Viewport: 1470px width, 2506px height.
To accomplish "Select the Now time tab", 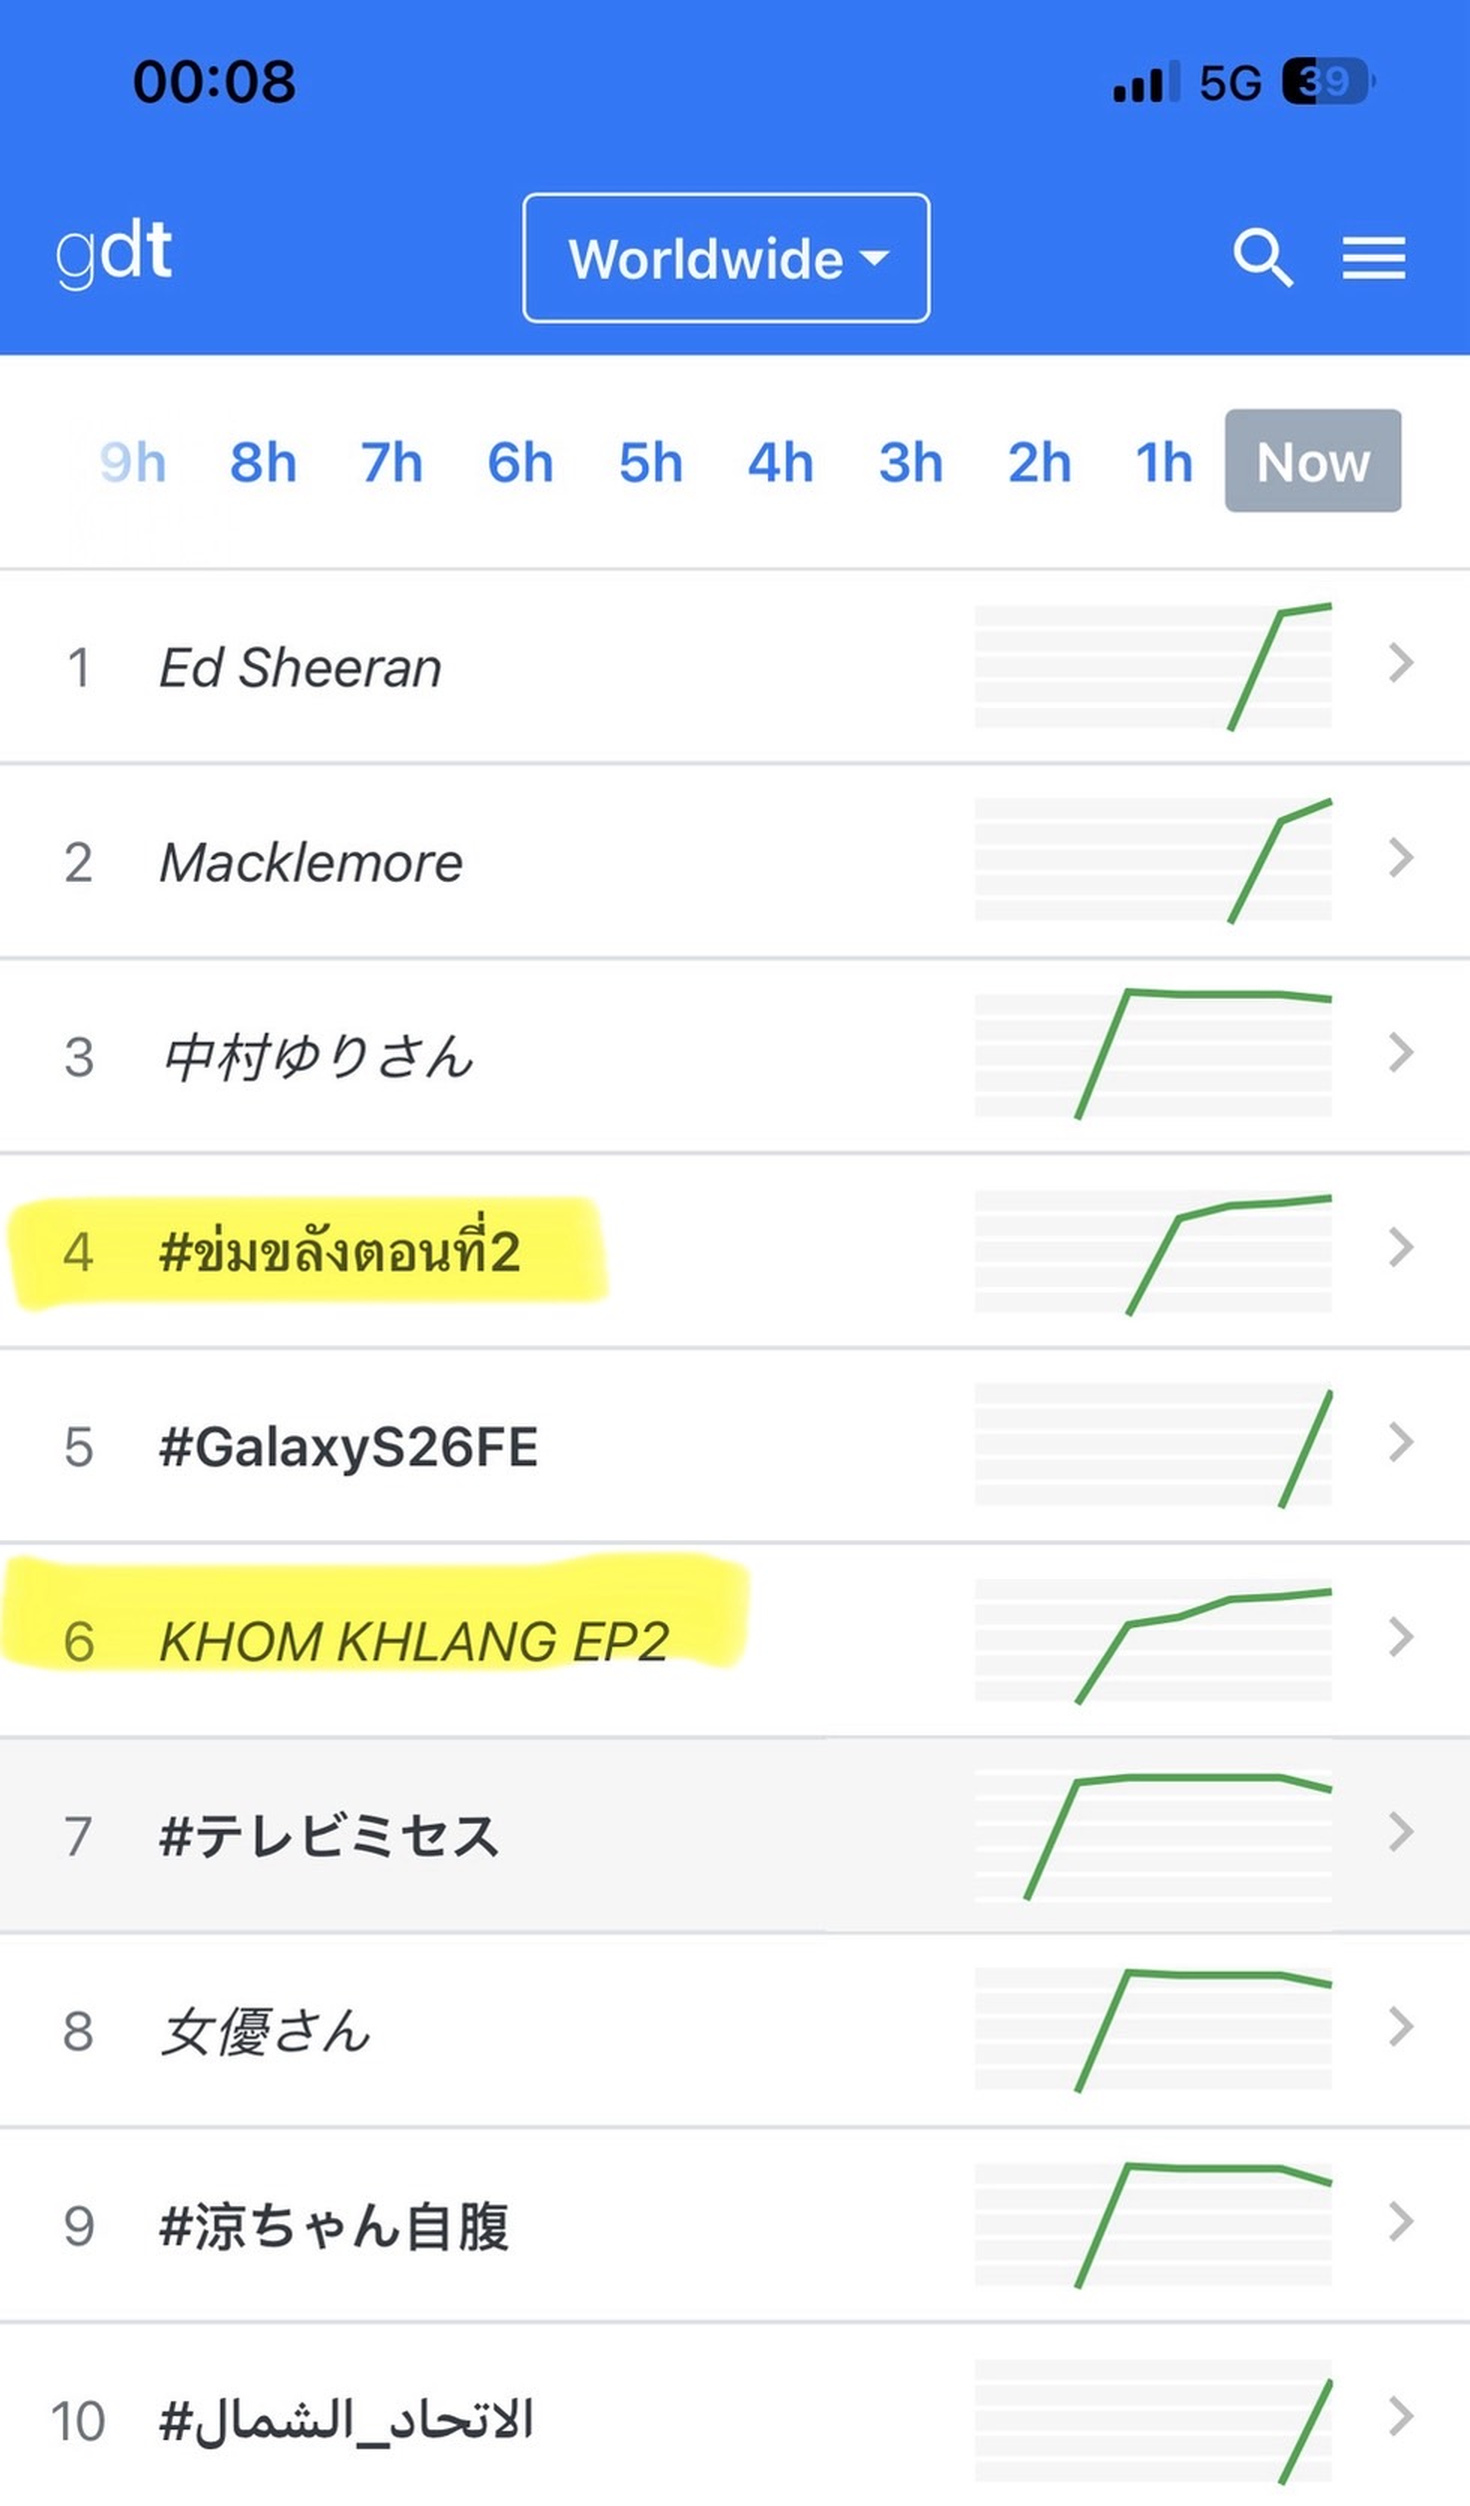I will click(x=1313, y=461).
